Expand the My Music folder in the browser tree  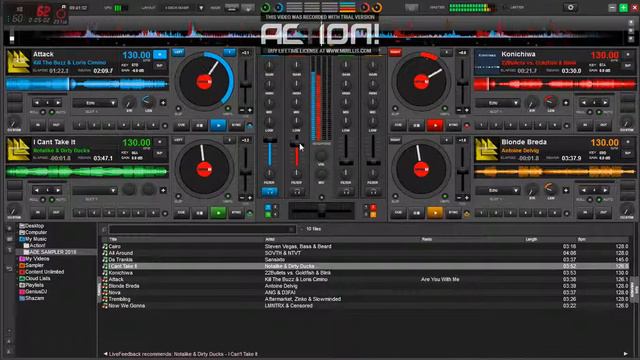36,239
